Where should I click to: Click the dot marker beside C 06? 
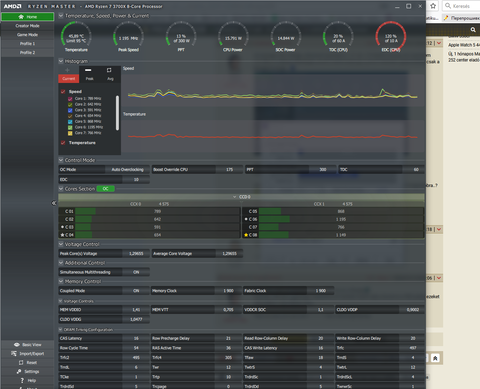[x=246, y=219]
